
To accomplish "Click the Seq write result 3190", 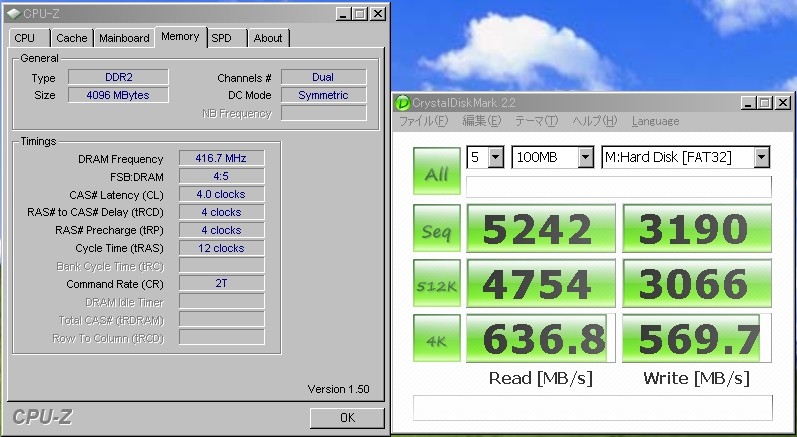I will (697, 228).
